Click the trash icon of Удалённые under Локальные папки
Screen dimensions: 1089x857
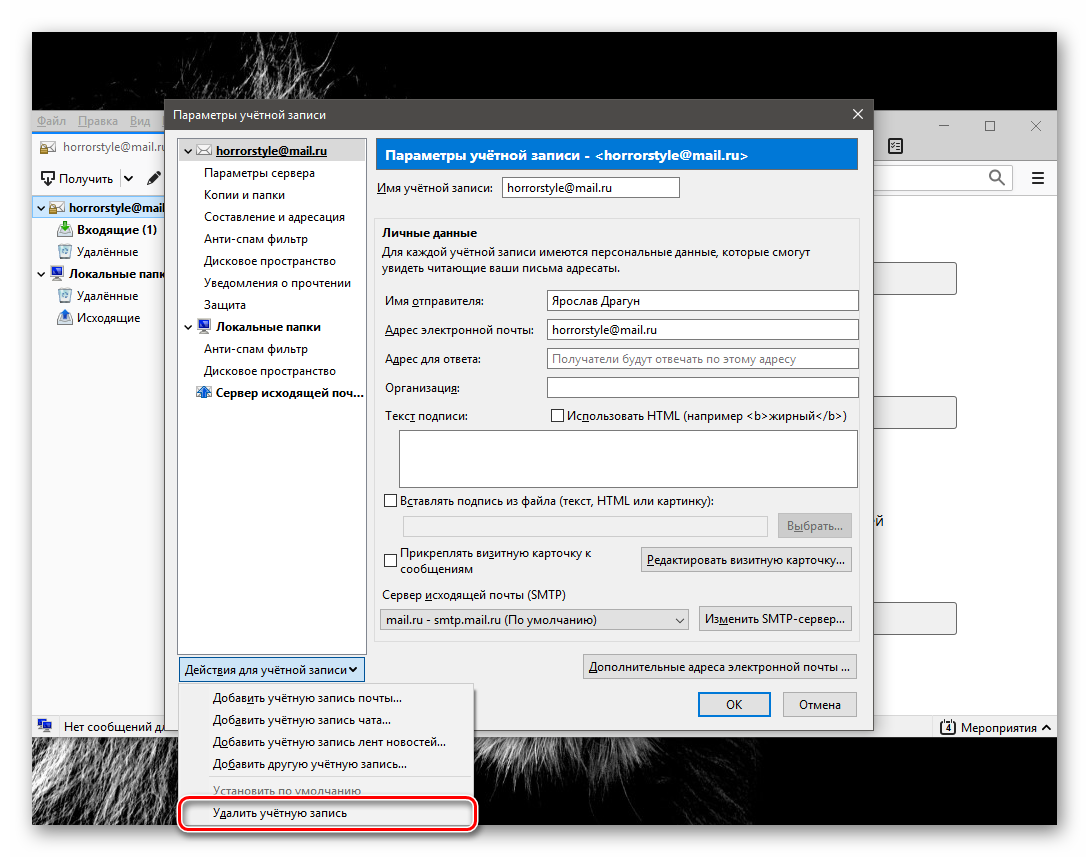(x=65, y=296)
